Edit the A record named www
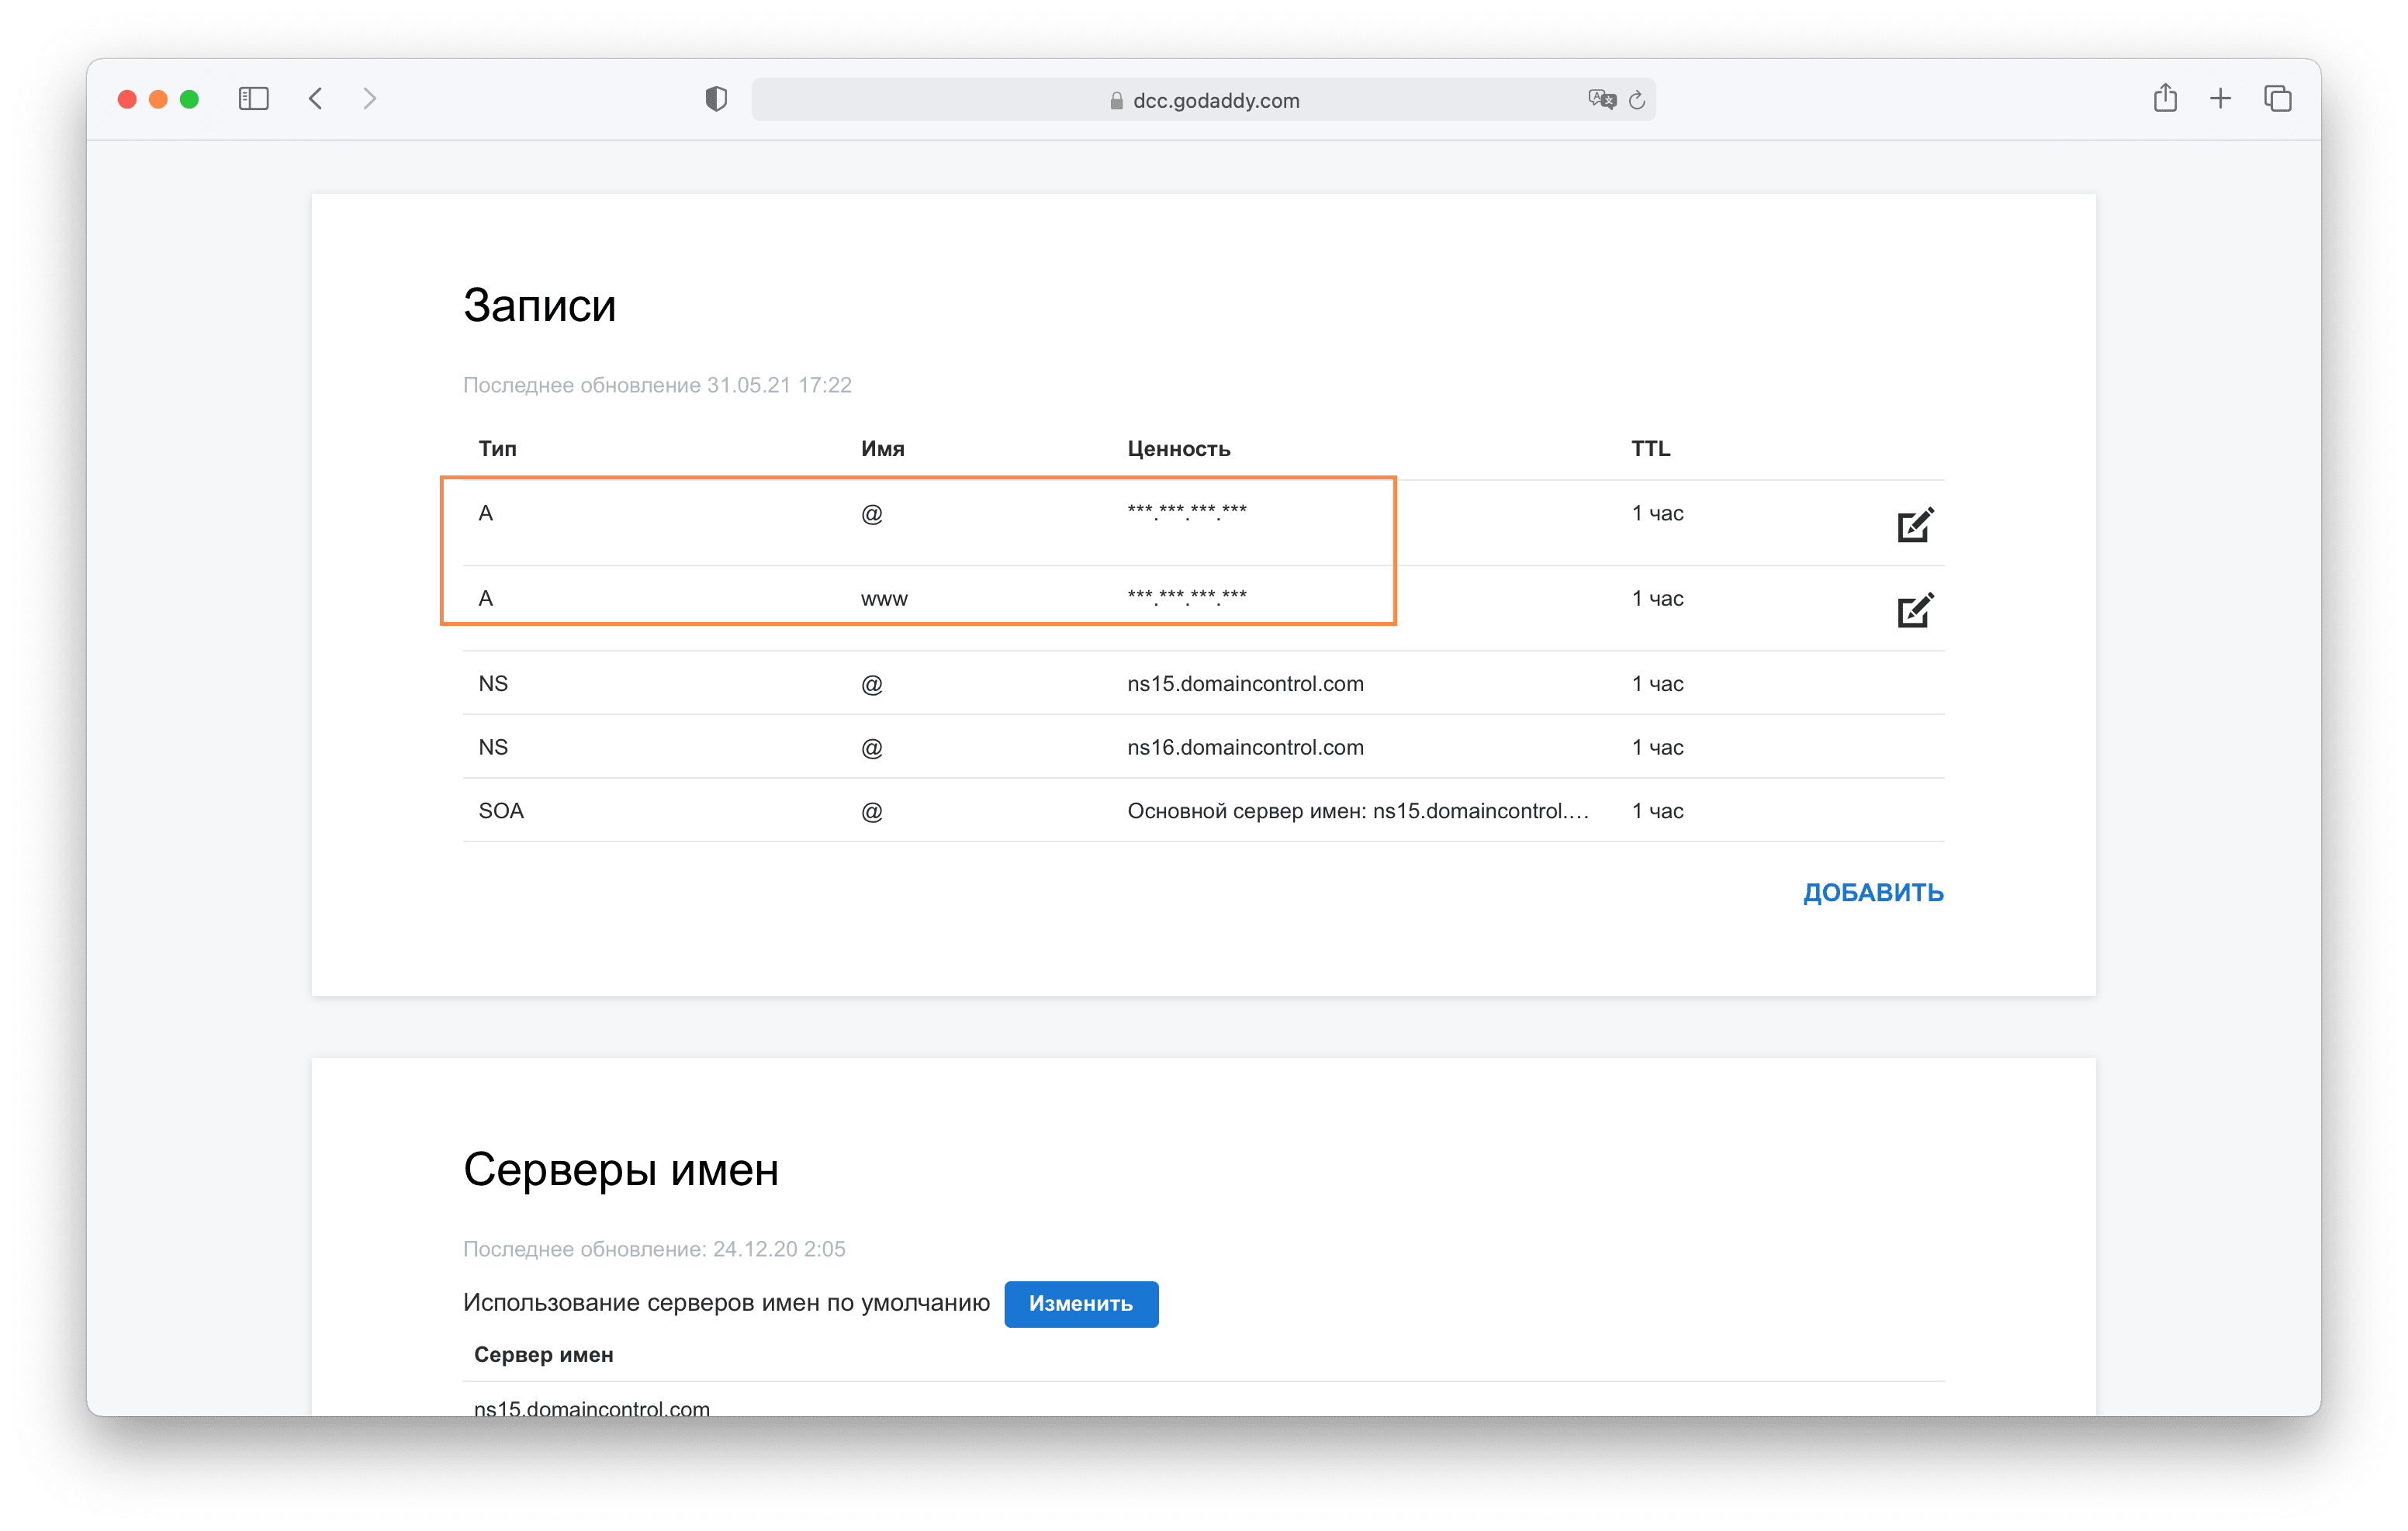 tap(1915, 610)
